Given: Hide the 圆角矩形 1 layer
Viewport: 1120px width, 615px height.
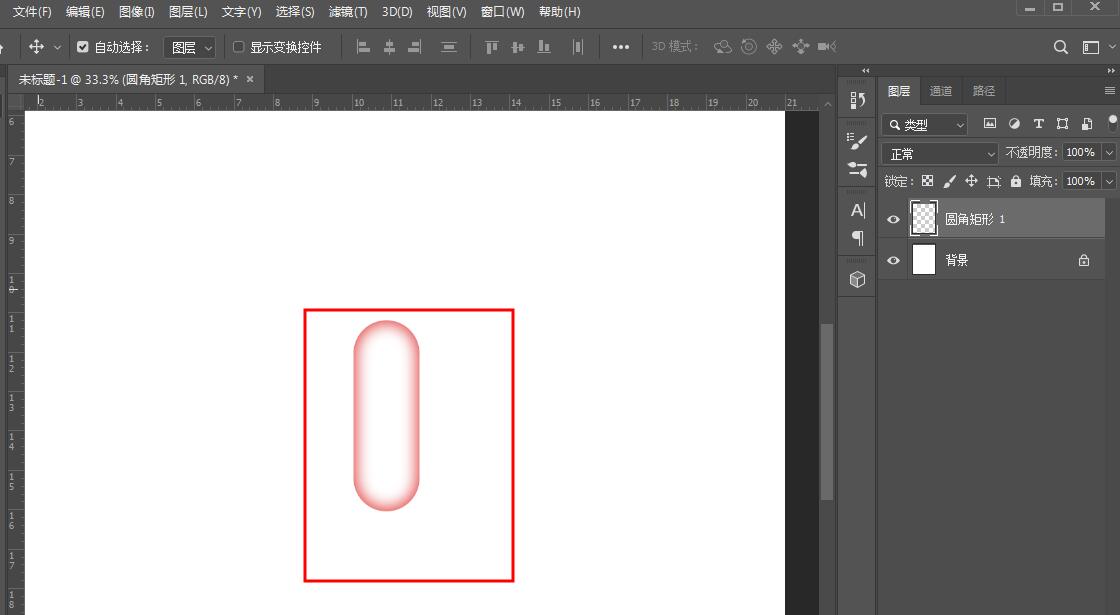Looking at the screenshot, I should coord(893,219).
